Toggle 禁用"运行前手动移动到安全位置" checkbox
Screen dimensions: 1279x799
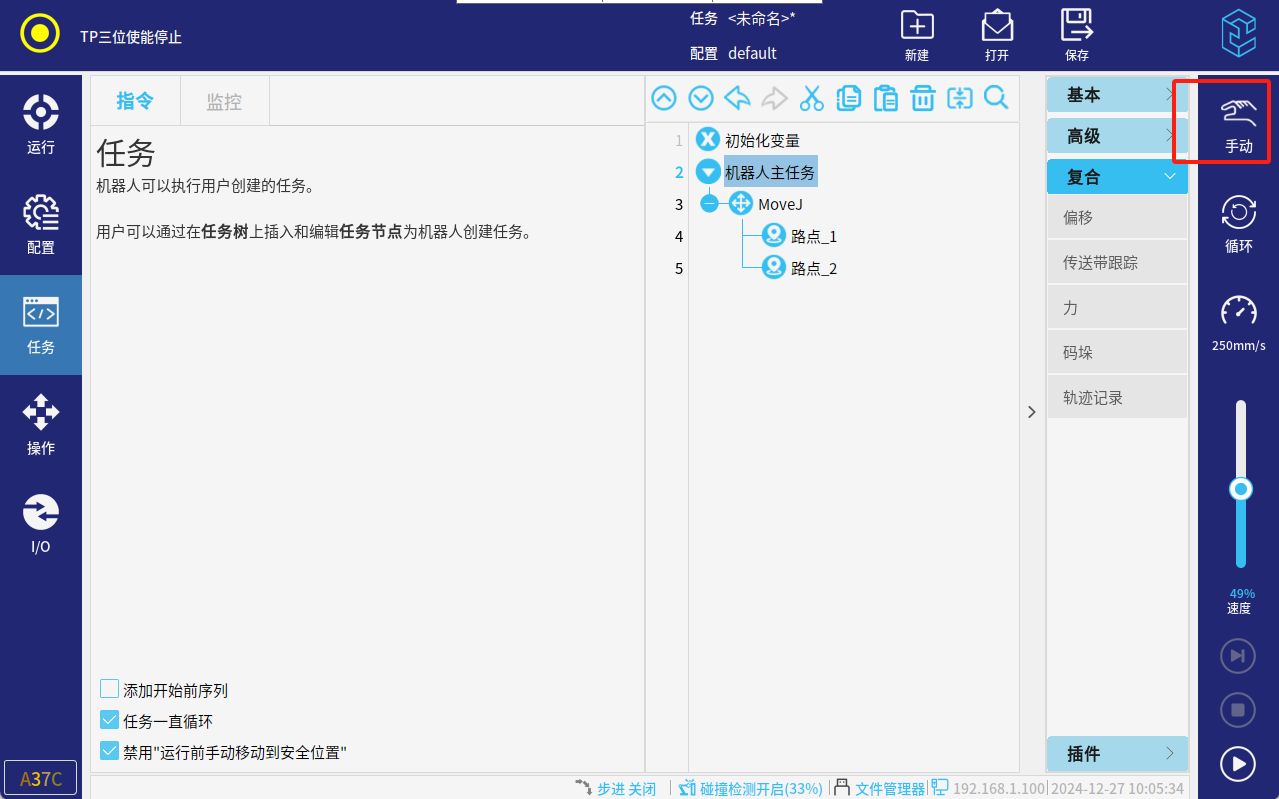point(110,751)
